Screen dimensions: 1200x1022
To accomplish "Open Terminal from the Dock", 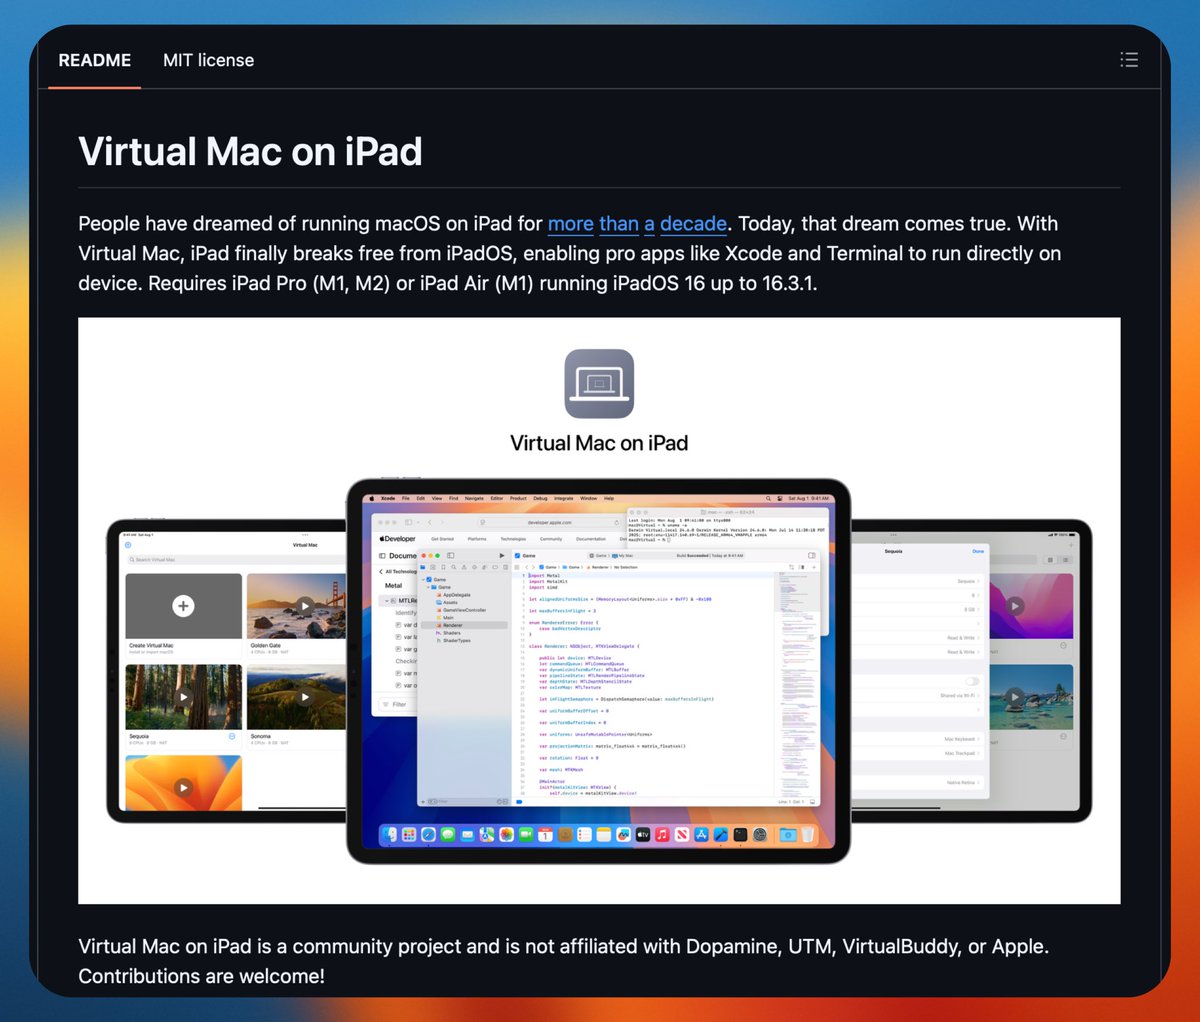I will click(740, 834).
